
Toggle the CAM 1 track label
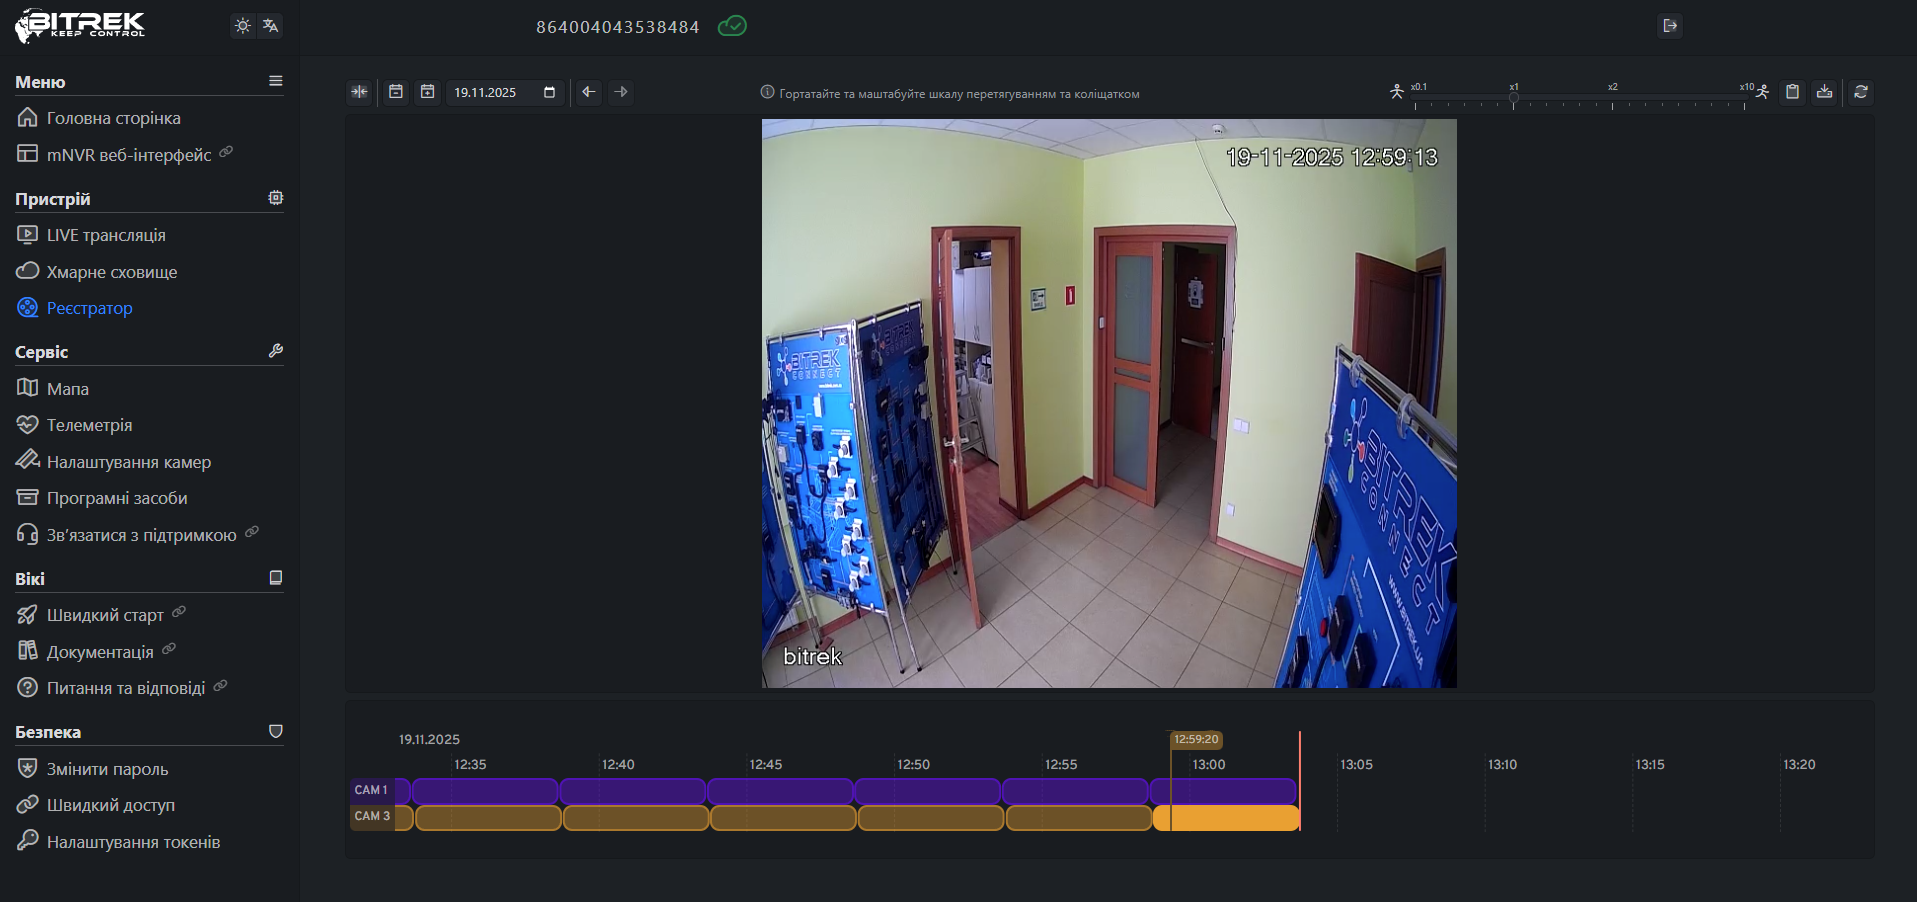371,790
